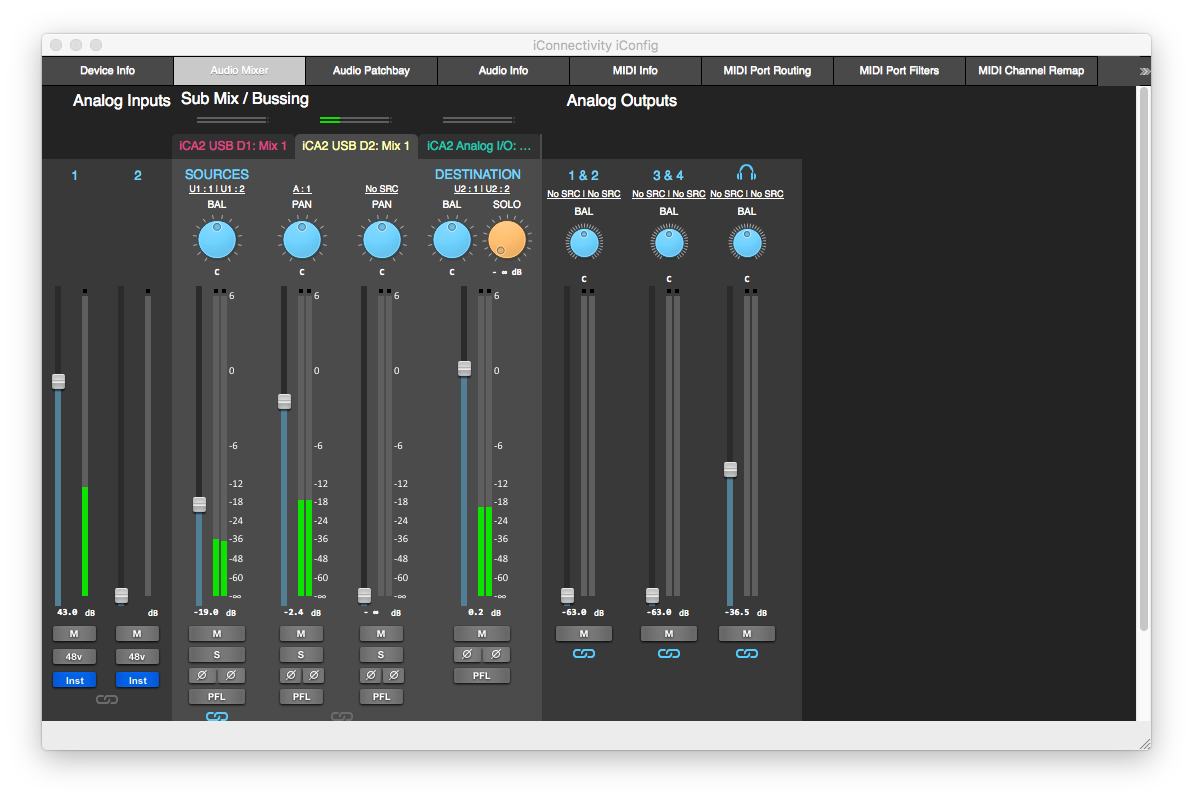Invert right phase on U1:1 source channel
The width and height of the screenshot is (1193, 800).
pos(231,675)
